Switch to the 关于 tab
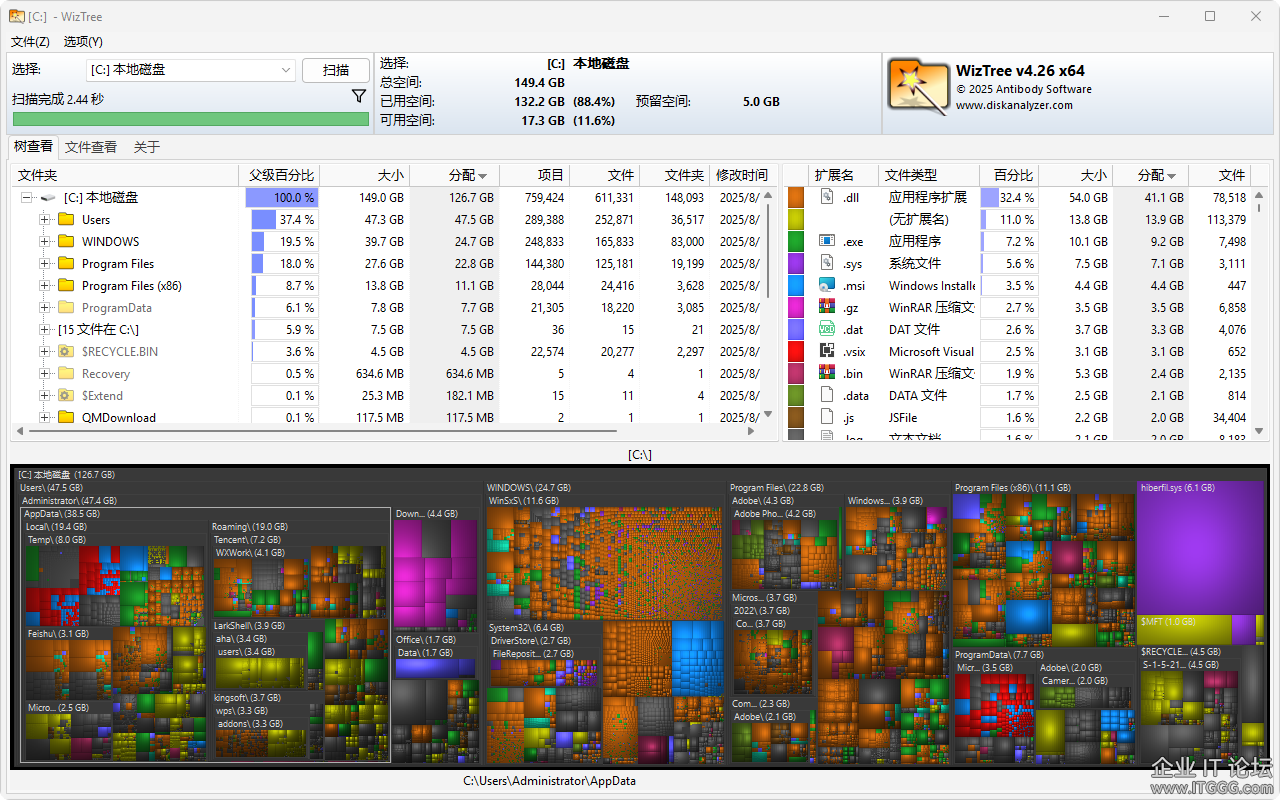Viewport: 1280px width, 800px height. [x=147, y=147]
